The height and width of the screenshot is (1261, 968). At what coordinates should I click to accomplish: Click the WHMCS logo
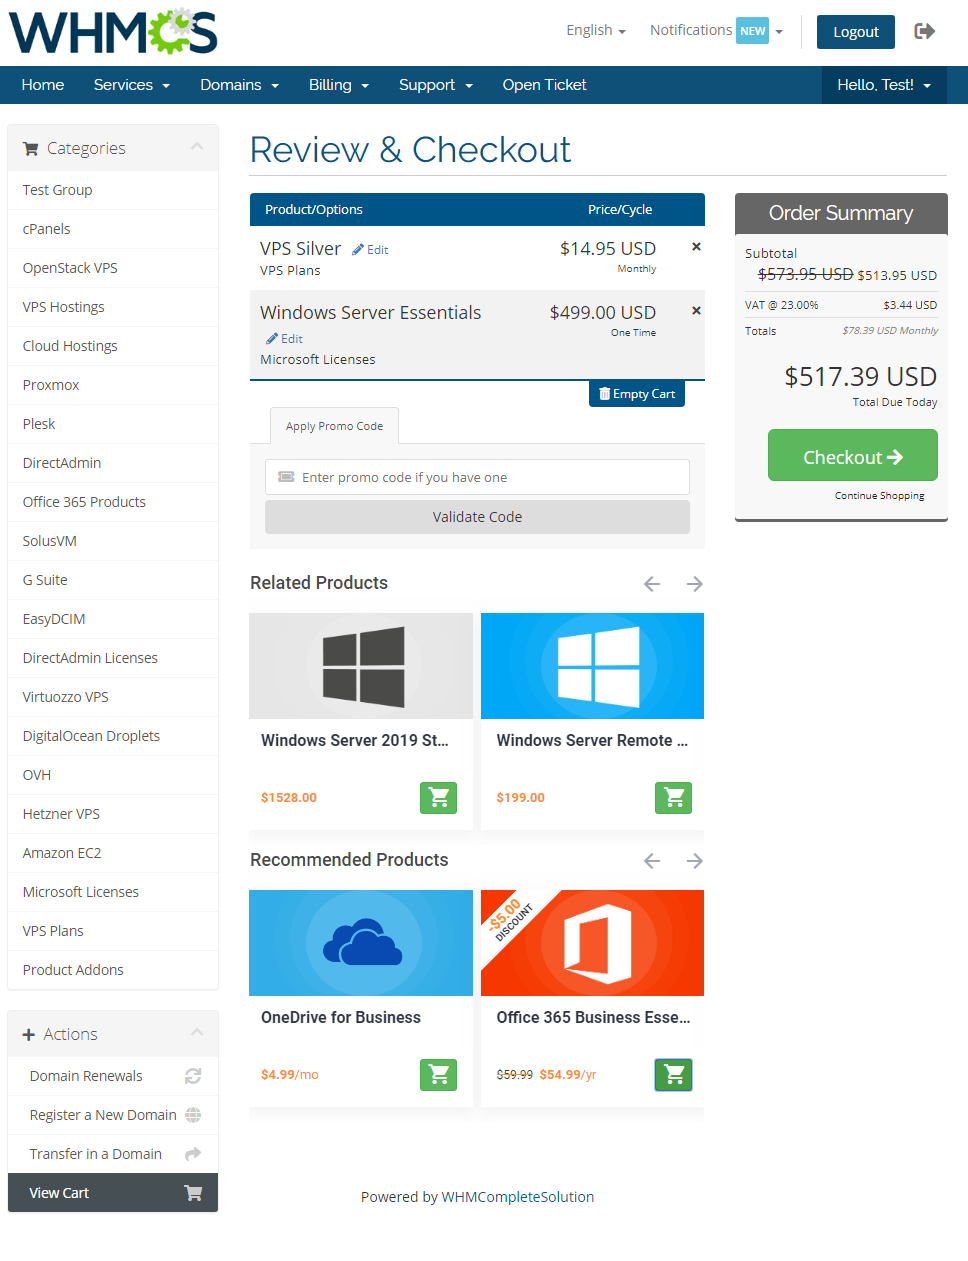113,32
